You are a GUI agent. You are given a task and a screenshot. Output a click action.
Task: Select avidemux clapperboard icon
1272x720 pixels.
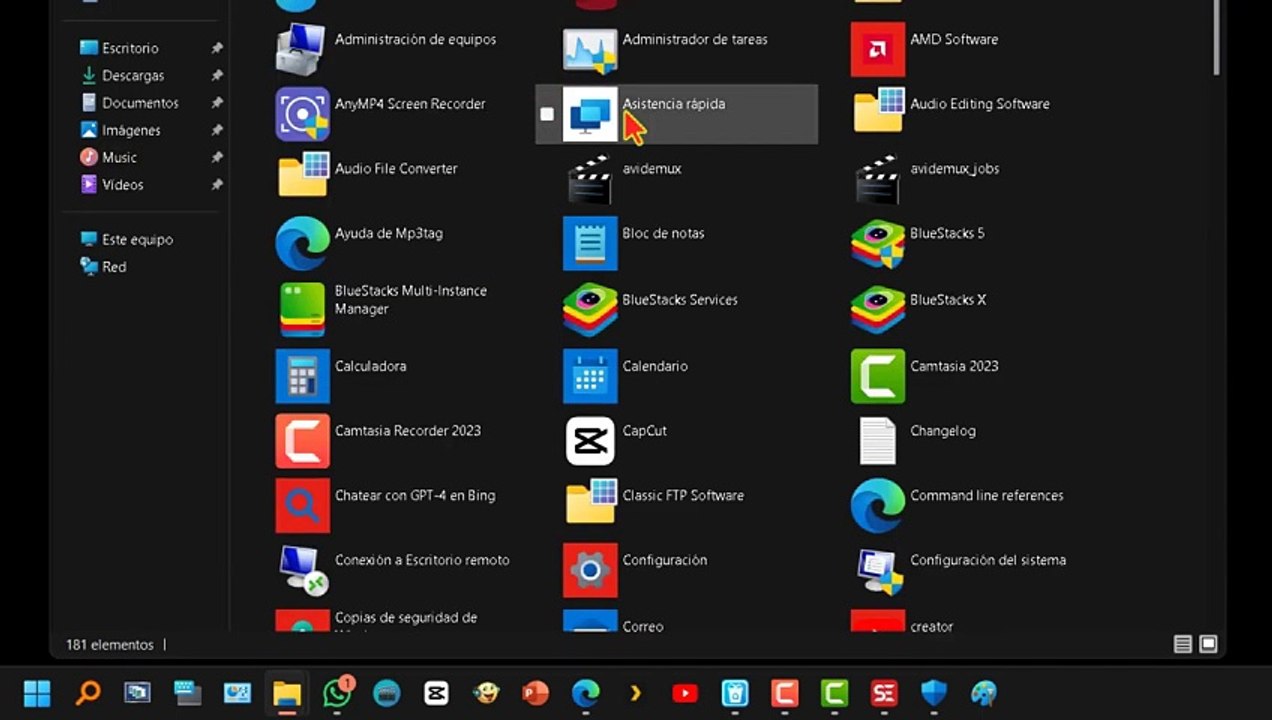(590, 179)
